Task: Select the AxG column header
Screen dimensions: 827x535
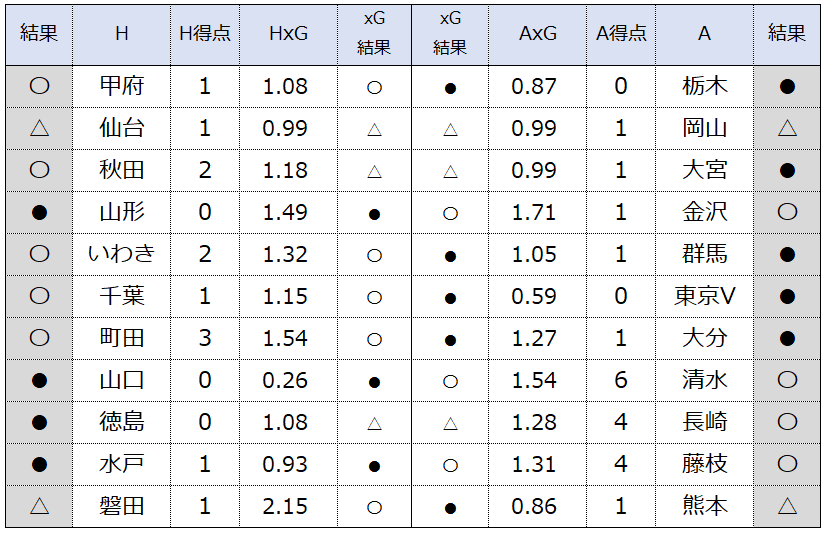Action: (x=537, y=34)
